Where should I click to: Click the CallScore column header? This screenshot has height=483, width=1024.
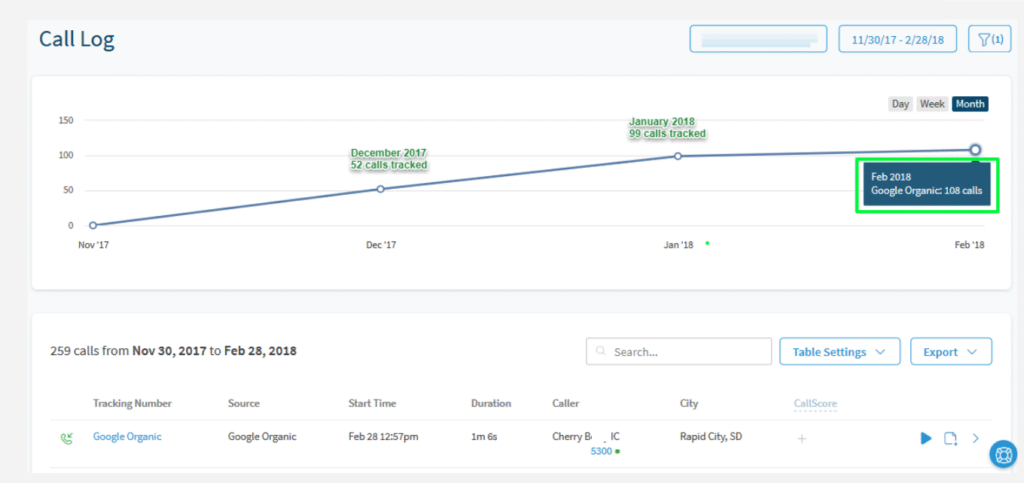coord(815,403)
